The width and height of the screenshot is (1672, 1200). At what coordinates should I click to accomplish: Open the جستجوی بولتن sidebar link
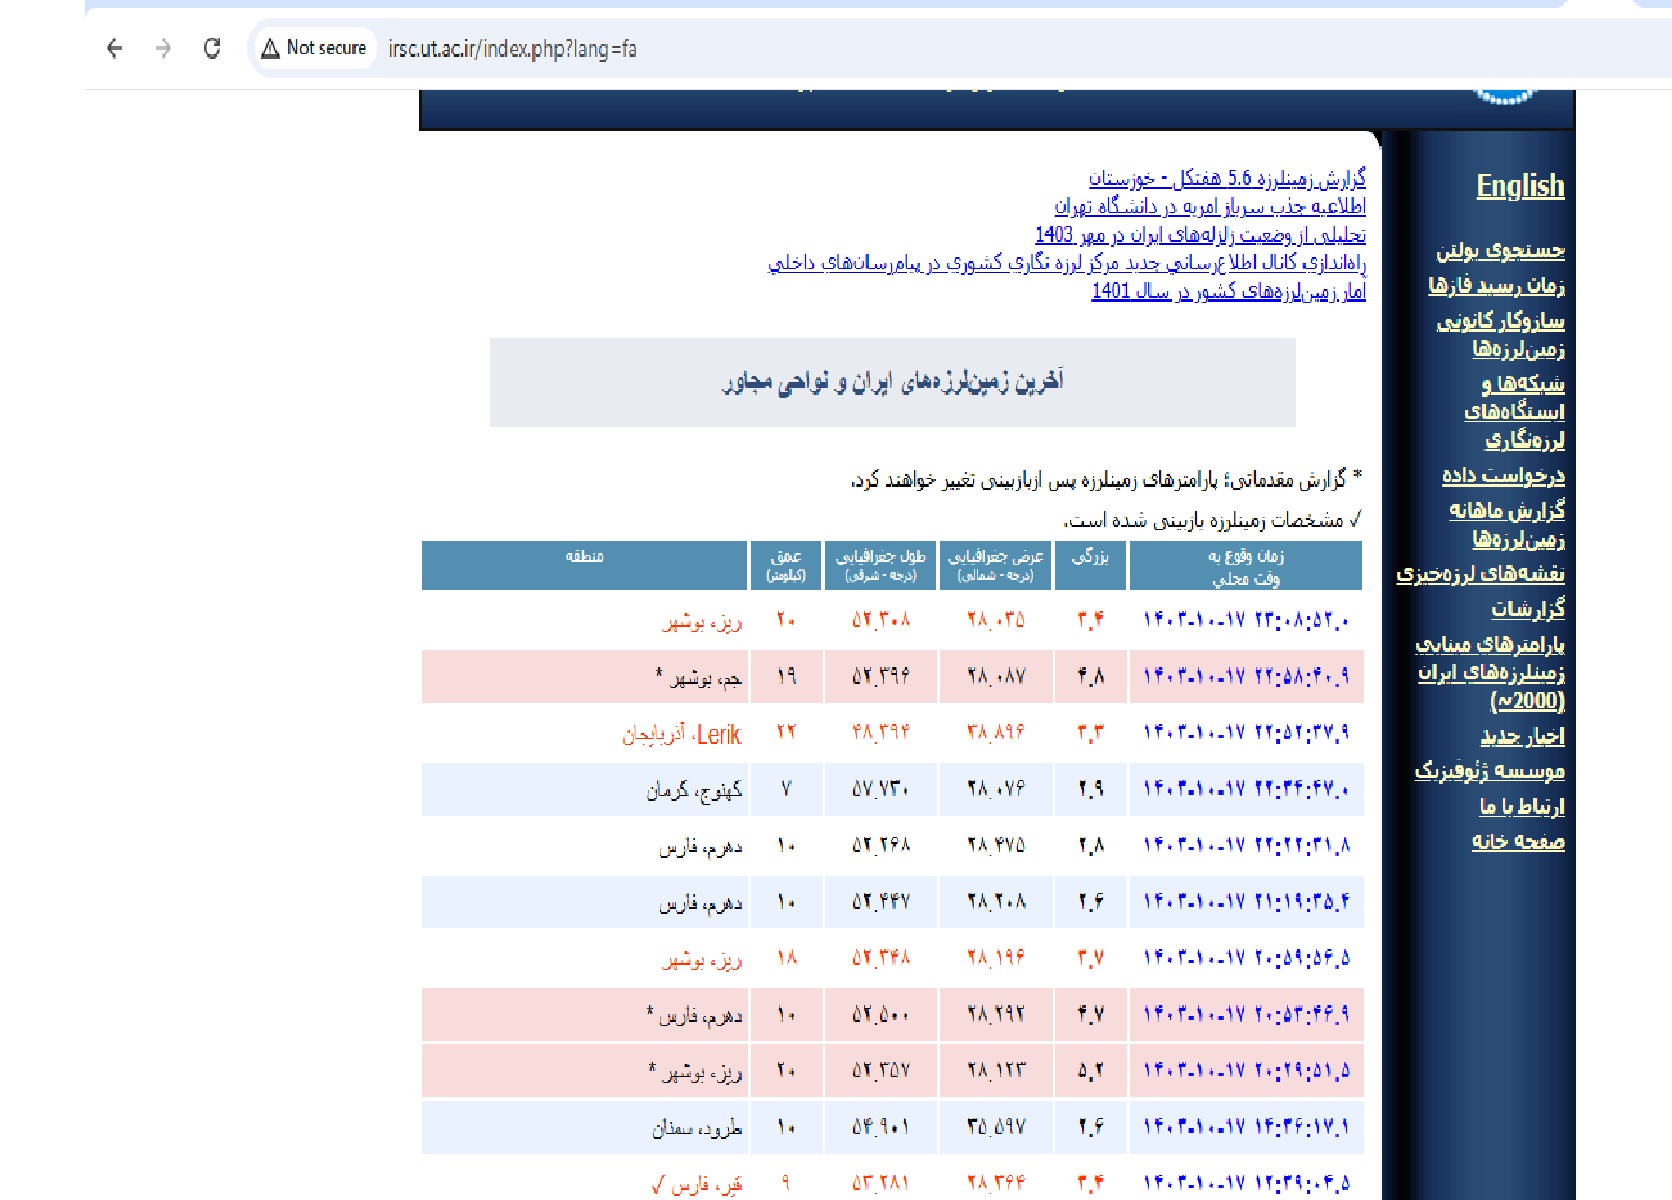click(1500, 250)
